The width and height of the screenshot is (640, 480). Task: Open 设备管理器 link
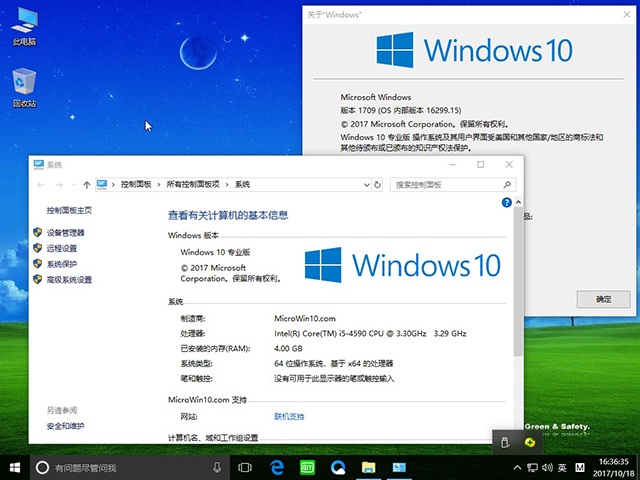click(65, 233)
